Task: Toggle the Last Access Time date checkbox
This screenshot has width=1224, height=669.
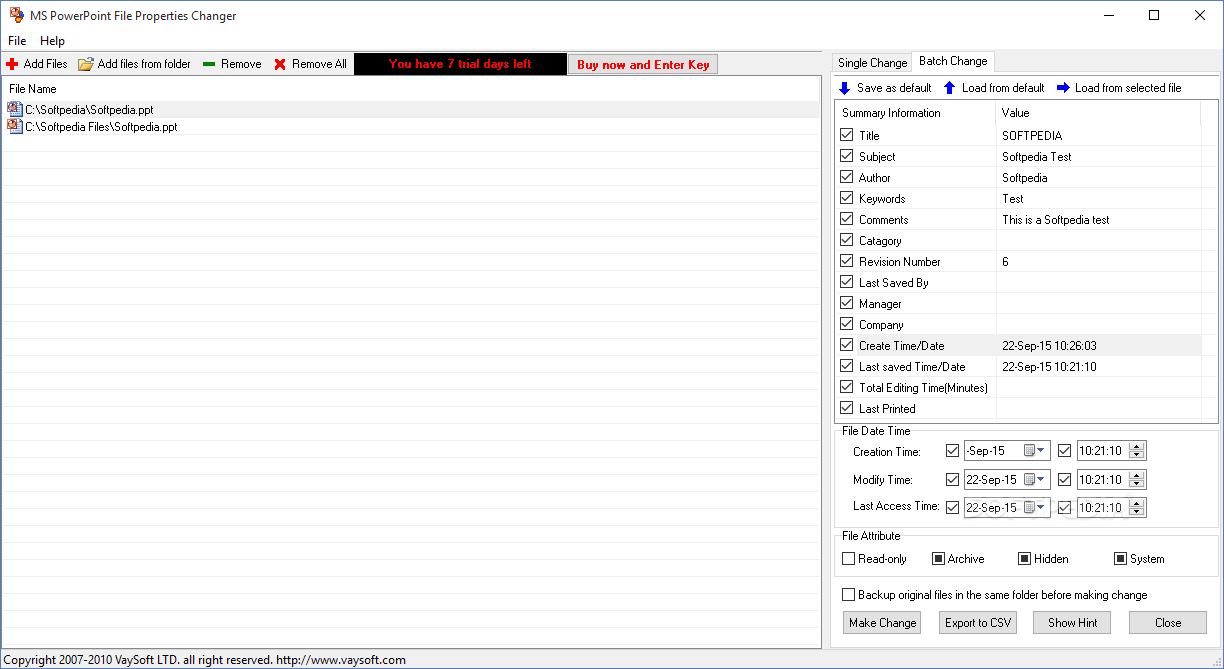Action: (952, 507)
